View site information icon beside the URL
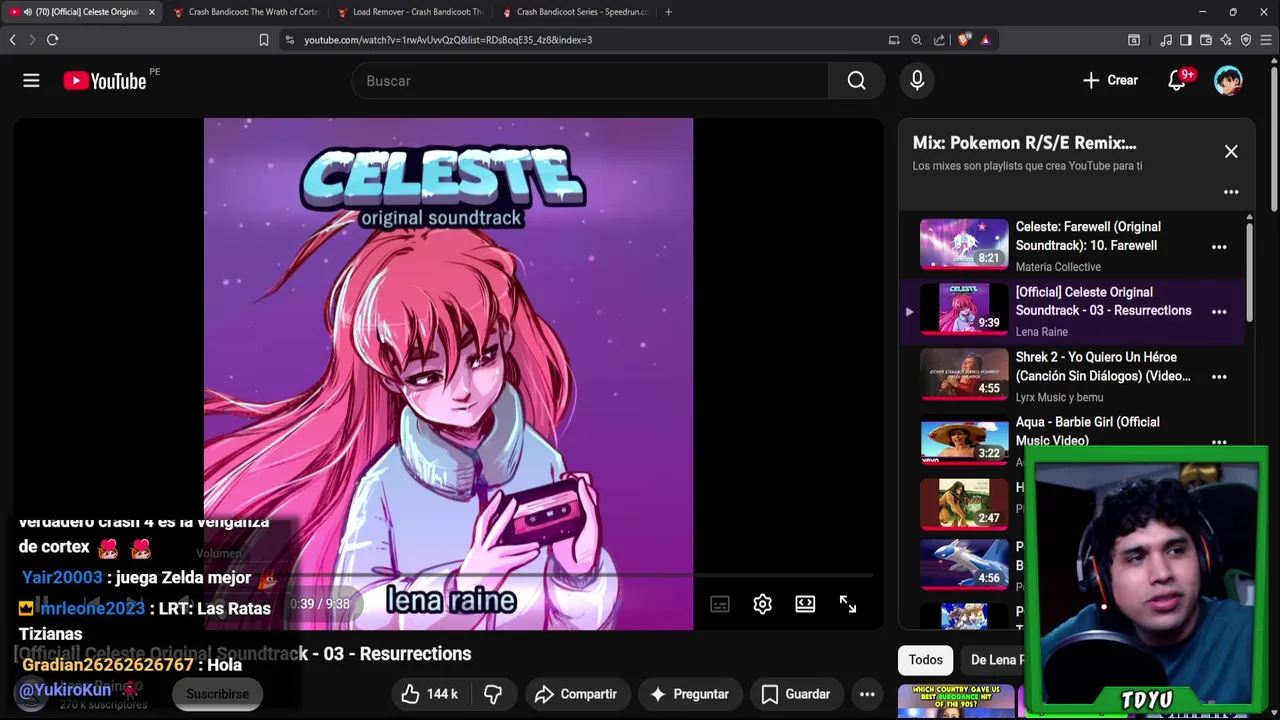This screenshot has width=1280, height=720. point(289,40)
